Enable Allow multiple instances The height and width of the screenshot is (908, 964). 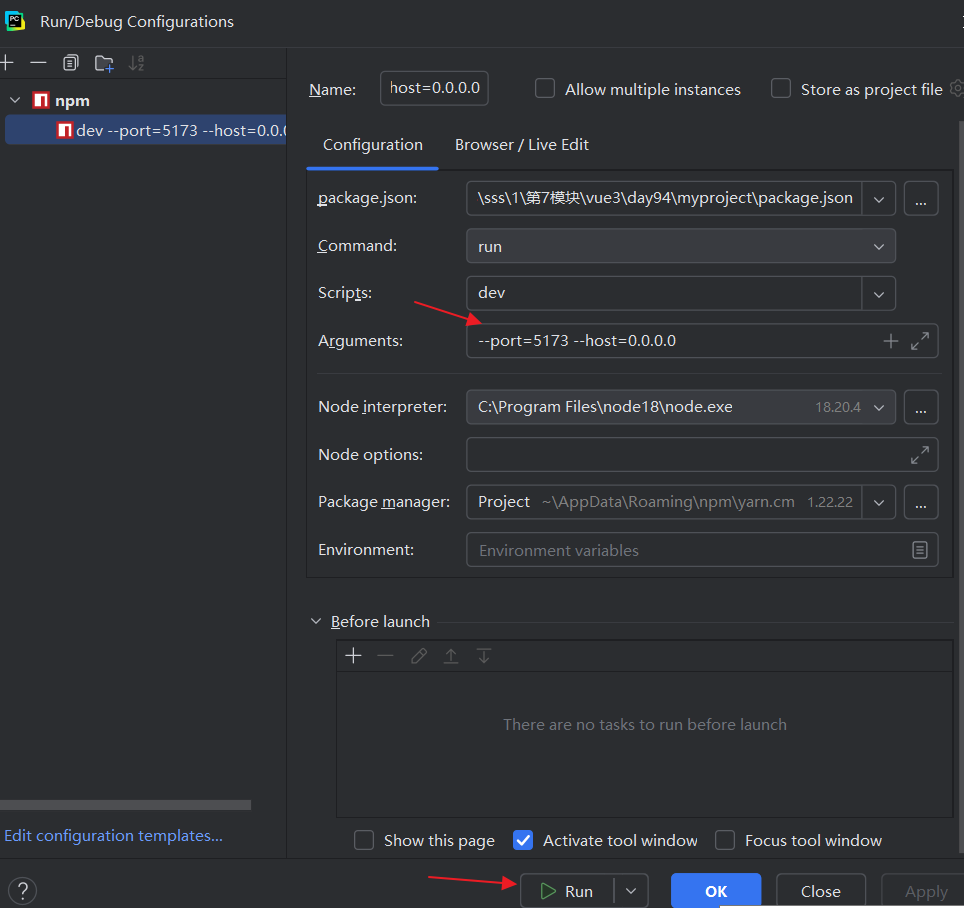(x=545, y=89)
